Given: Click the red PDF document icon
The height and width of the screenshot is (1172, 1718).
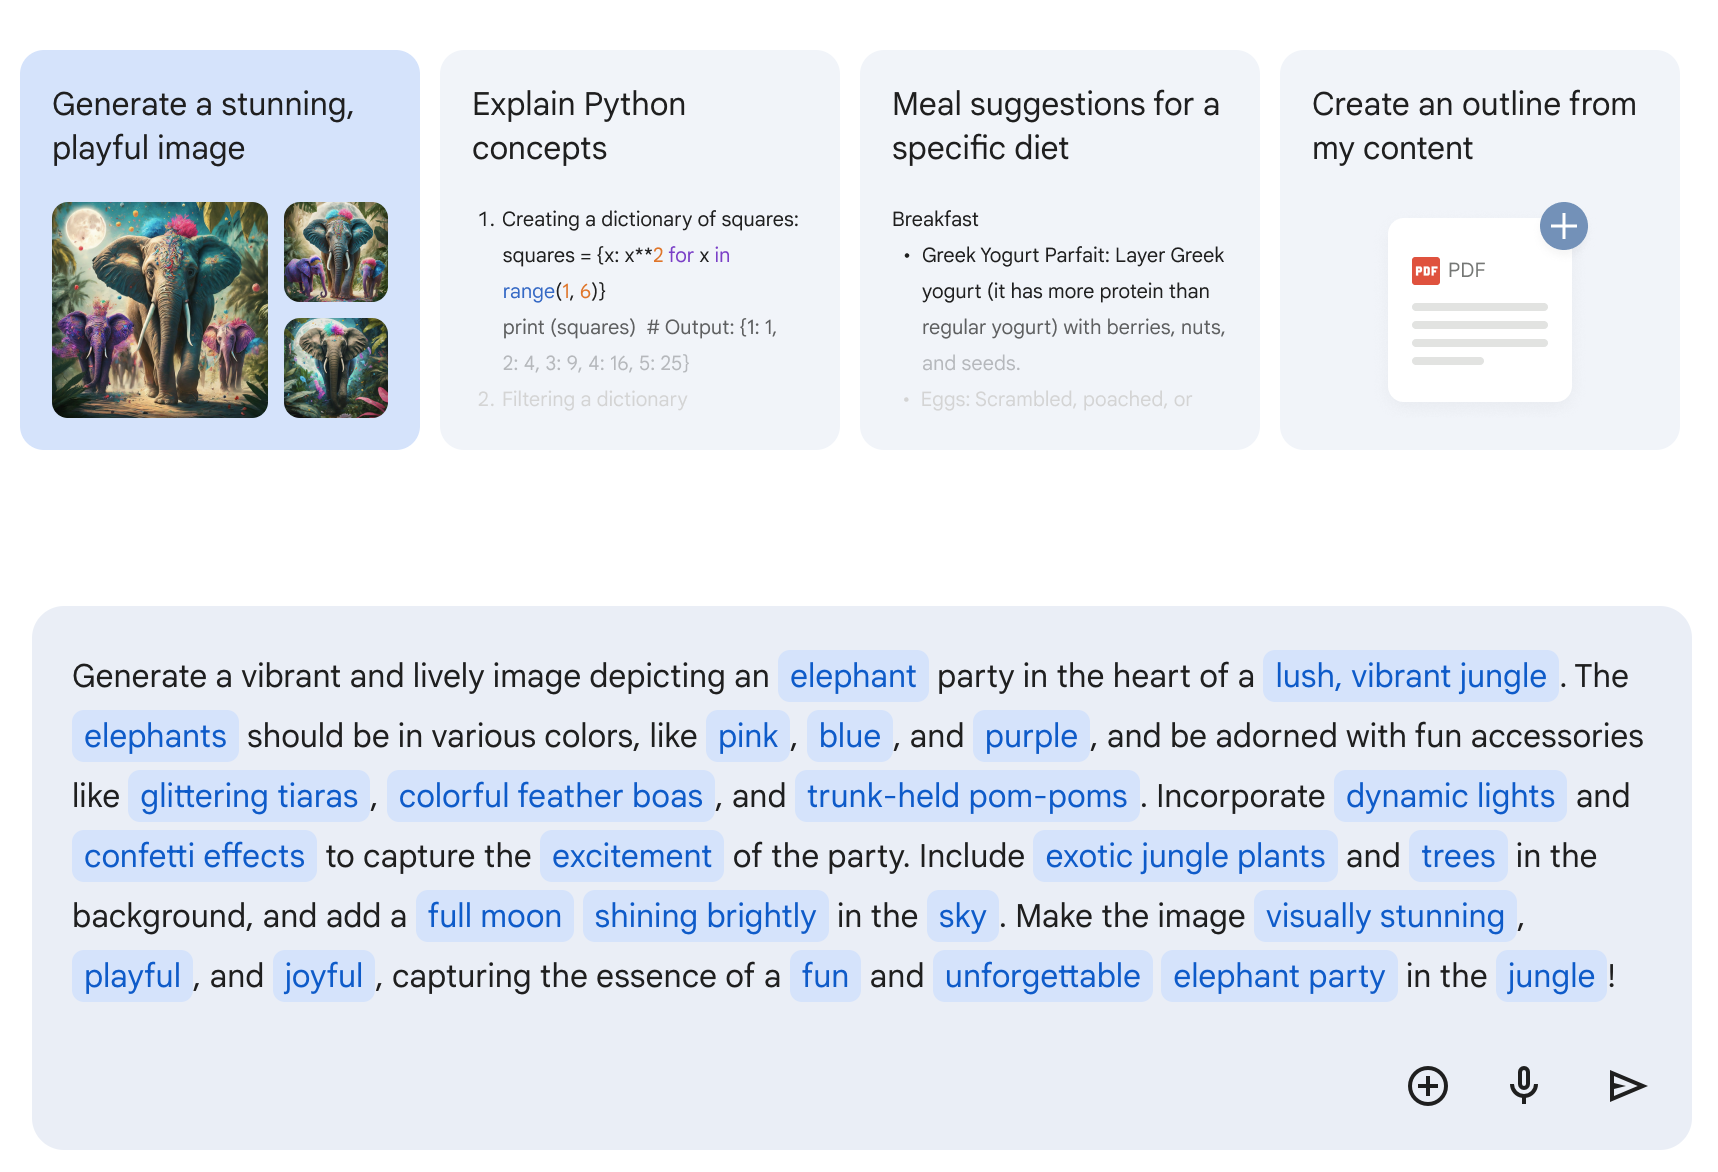Looking at the screenshot, I should coord(1426,270).
